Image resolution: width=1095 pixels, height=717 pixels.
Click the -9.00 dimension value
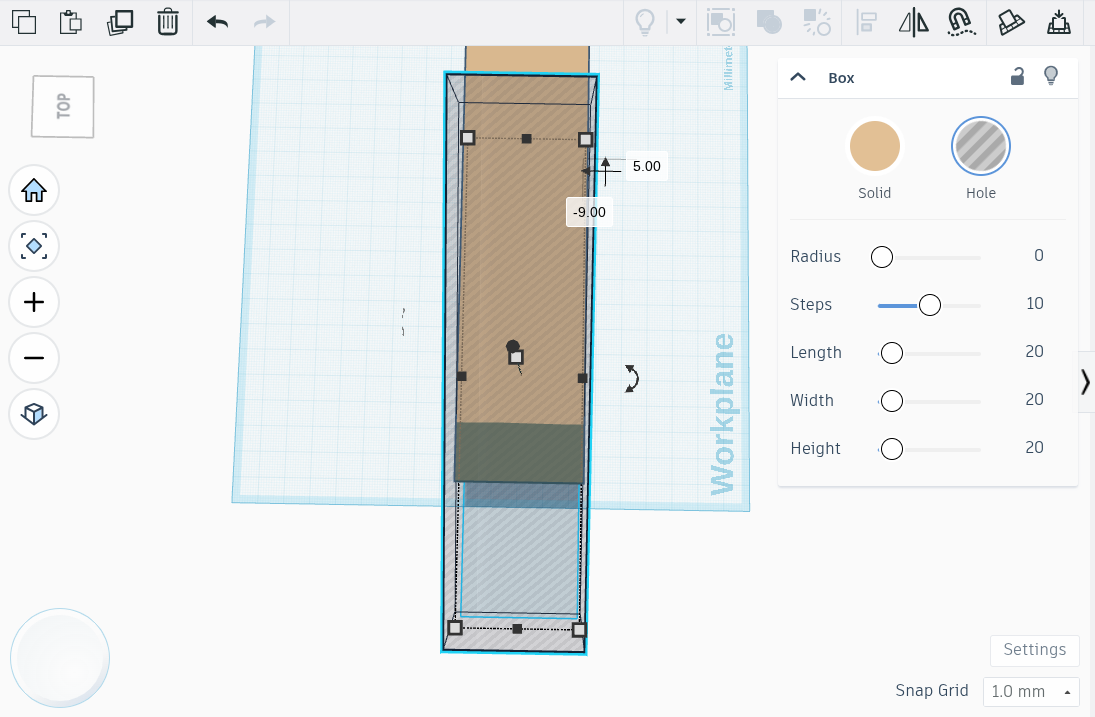589,212
